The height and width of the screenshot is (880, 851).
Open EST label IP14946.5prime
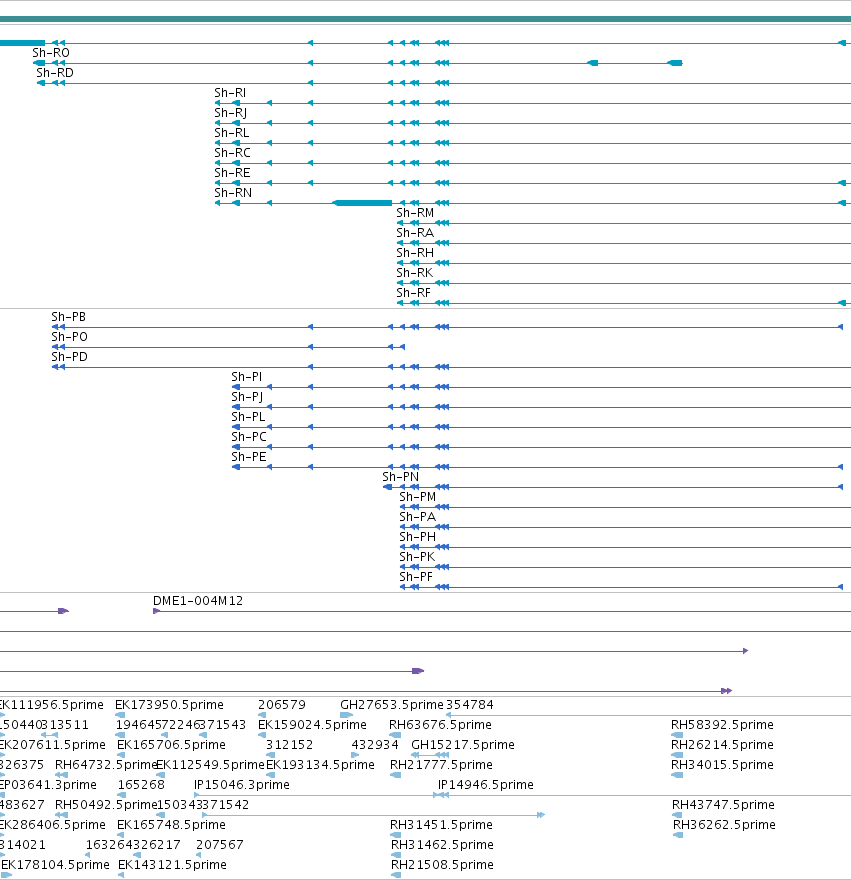(x=486, y=785)
